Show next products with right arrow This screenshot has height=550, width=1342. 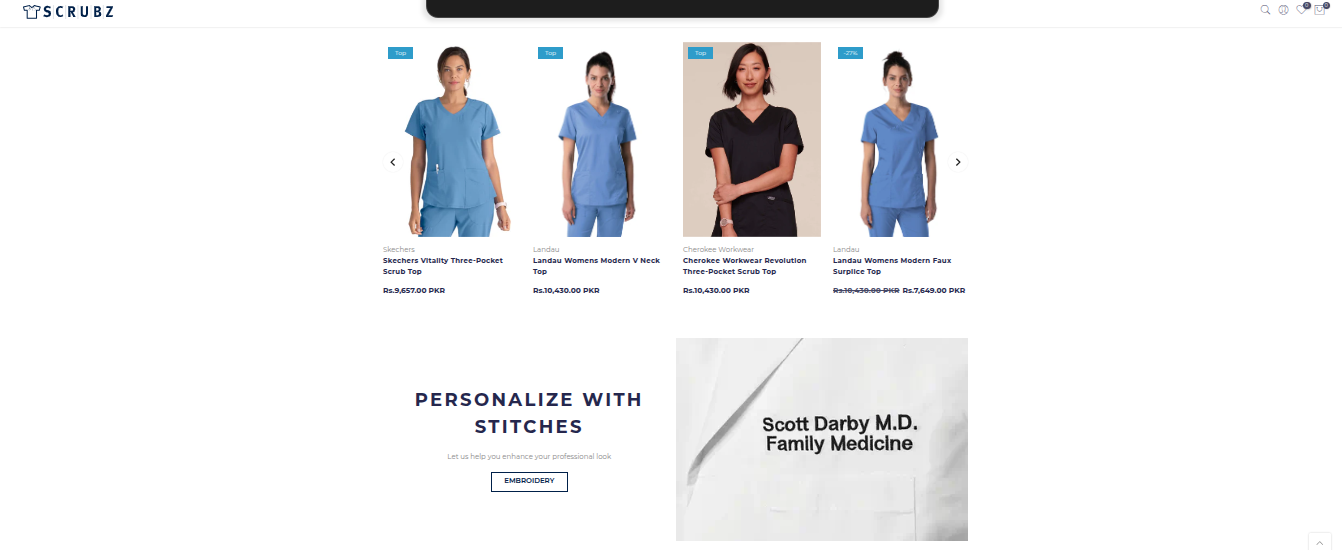tap(958, 162)
